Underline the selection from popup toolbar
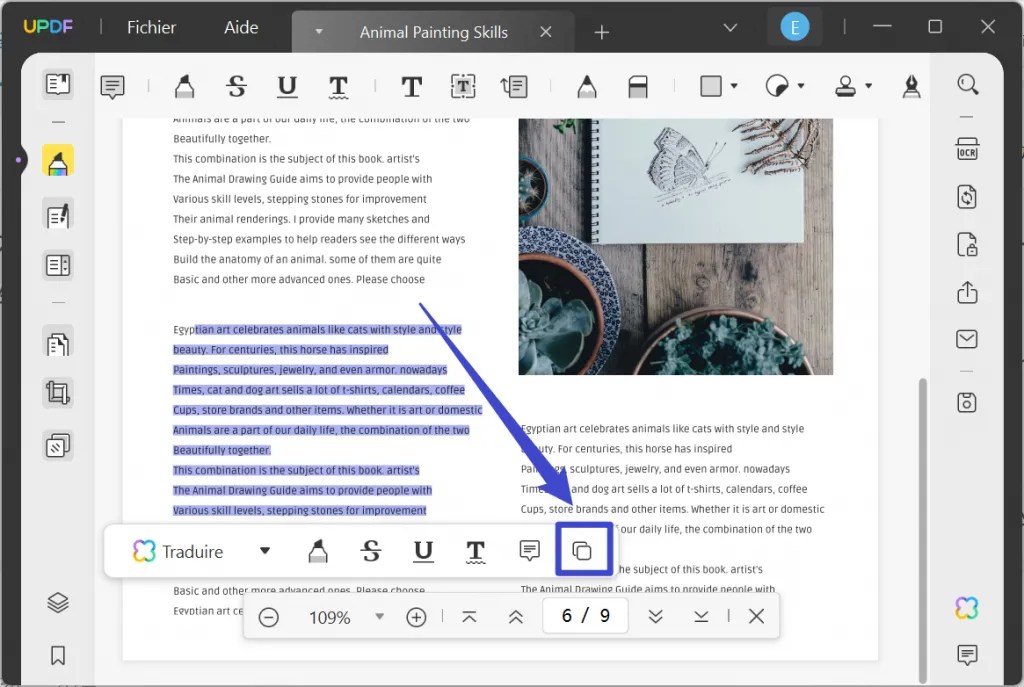Image resolution: width=1024 pixels, height=687 pixels. (x=423, y=551)
